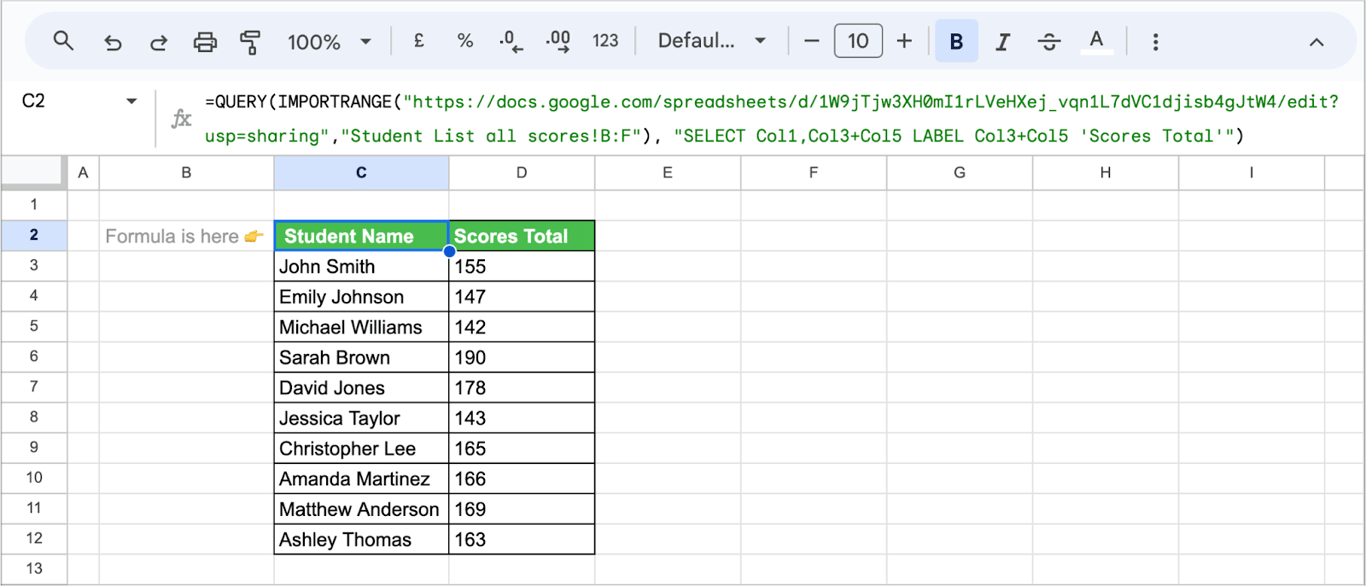Toggle italic formatting
Viewport: 1366px width, 586px height.
[1002, 41]
